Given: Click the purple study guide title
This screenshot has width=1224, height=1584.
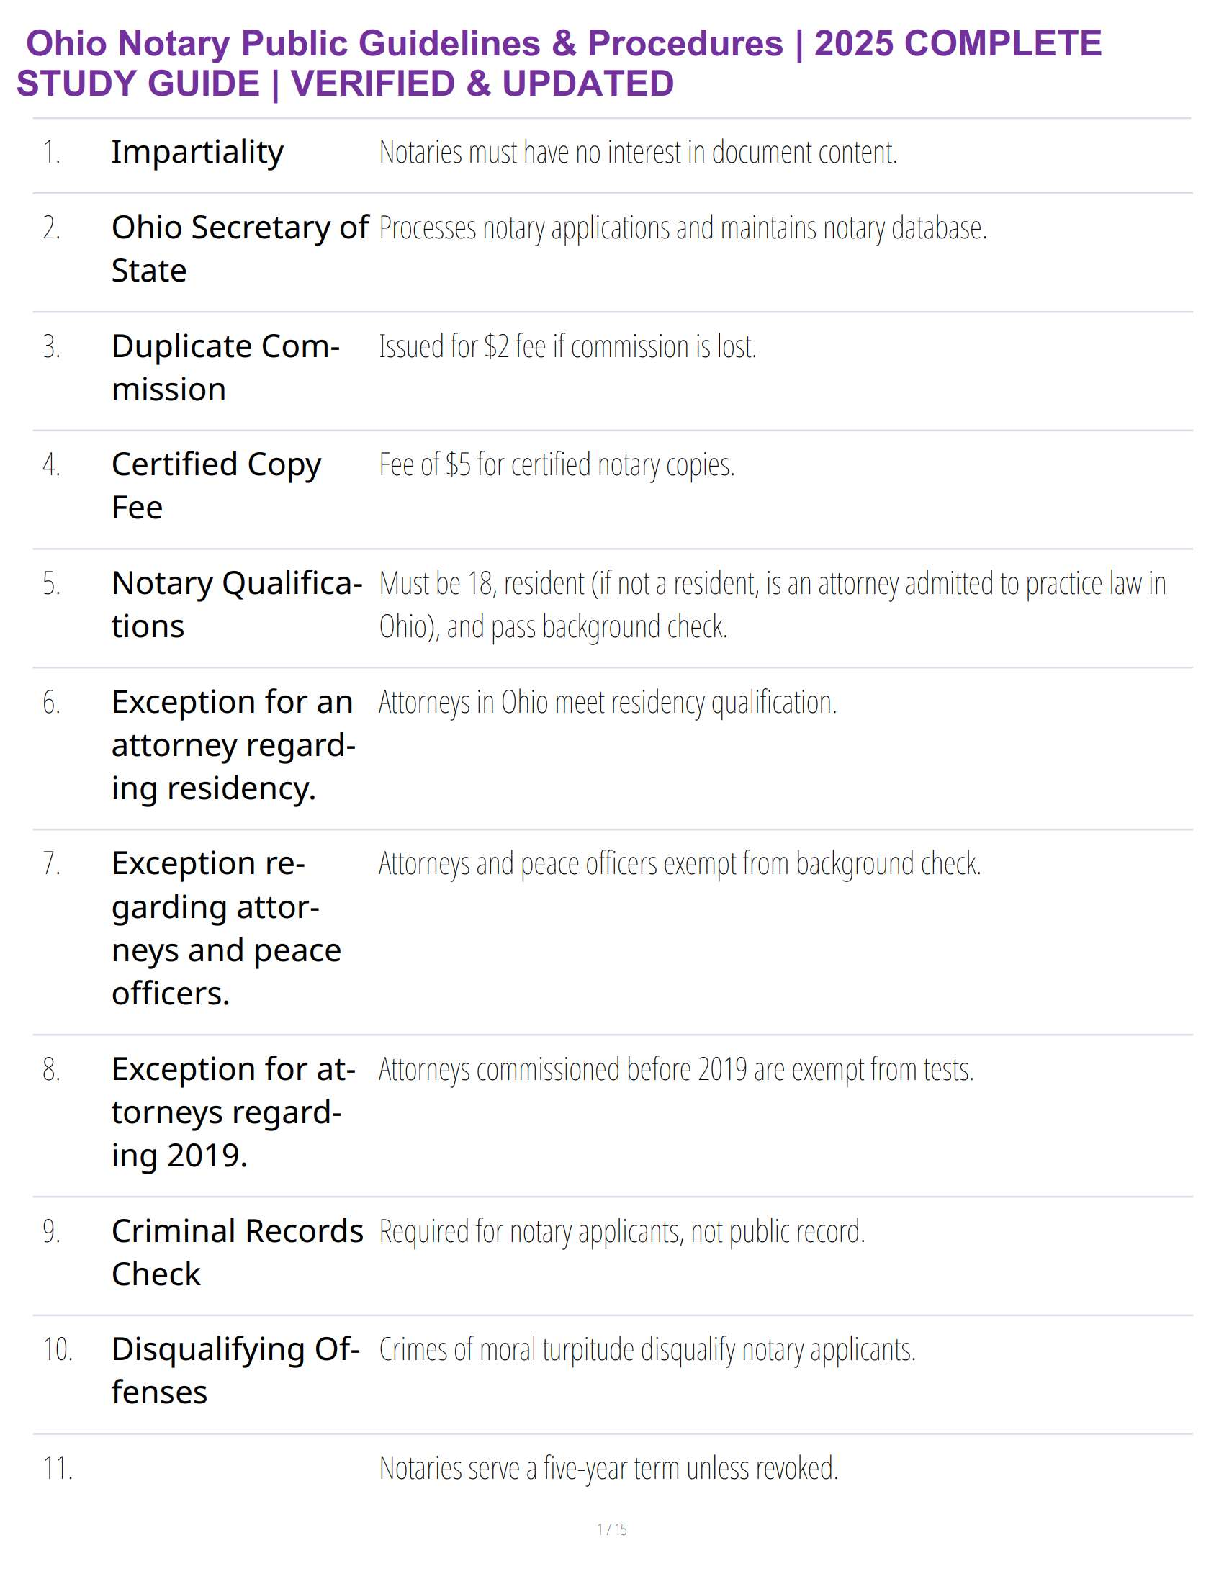Looking at the screenshot, I should point(560,63).
